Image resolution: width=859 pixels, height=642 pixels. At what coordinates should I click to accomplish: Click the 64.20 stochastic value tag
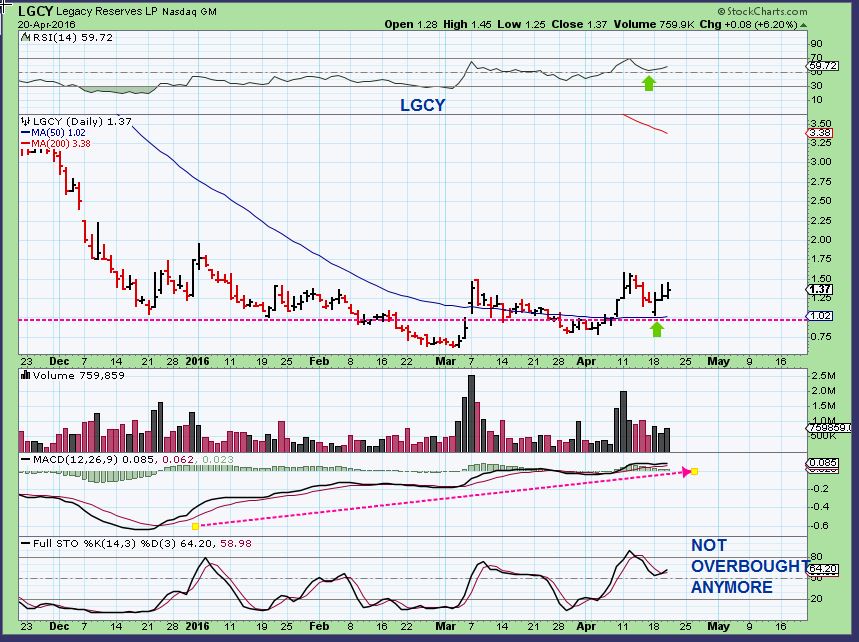823,569
